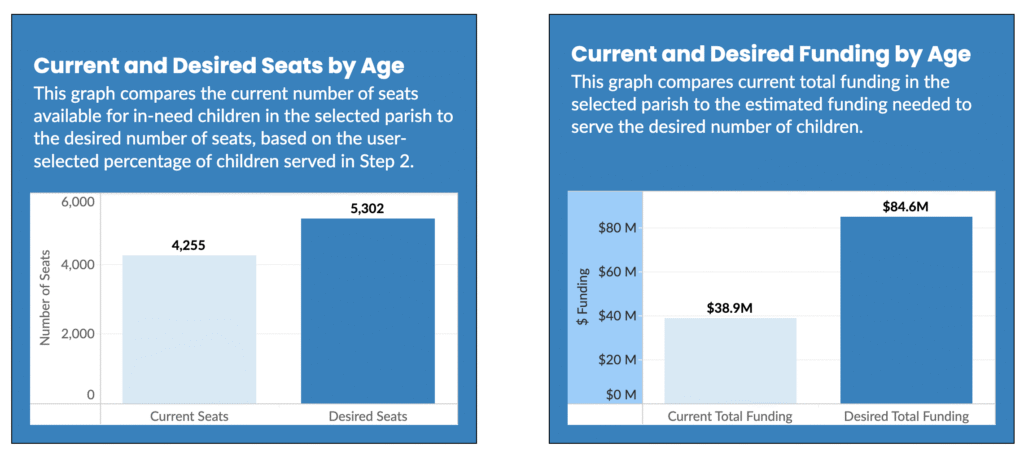The width and height of the screenshot is (1024, 455).
Task: Click the $20 M funding axis tick
Action: (617, 359)
